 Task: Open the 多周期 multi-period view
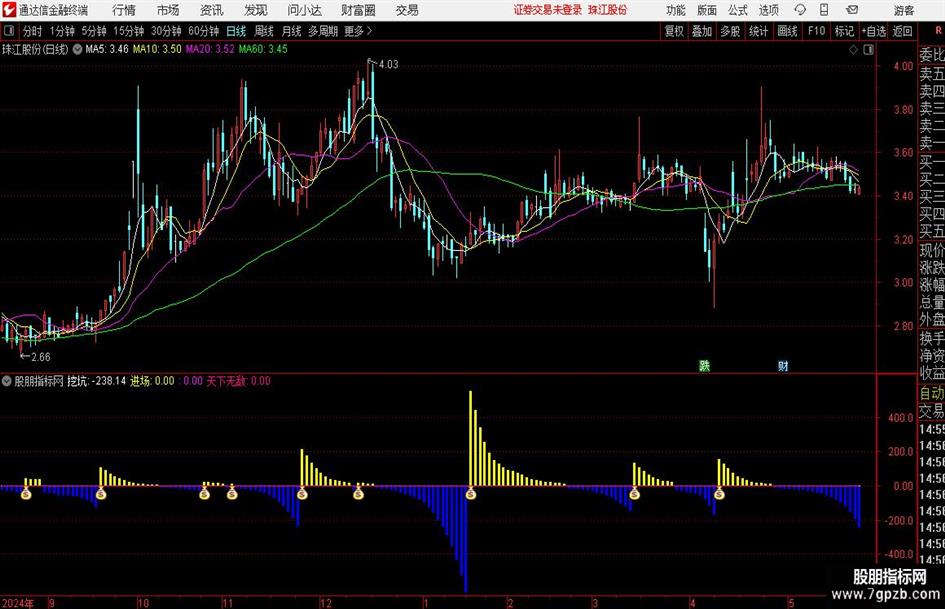(323, 31)
